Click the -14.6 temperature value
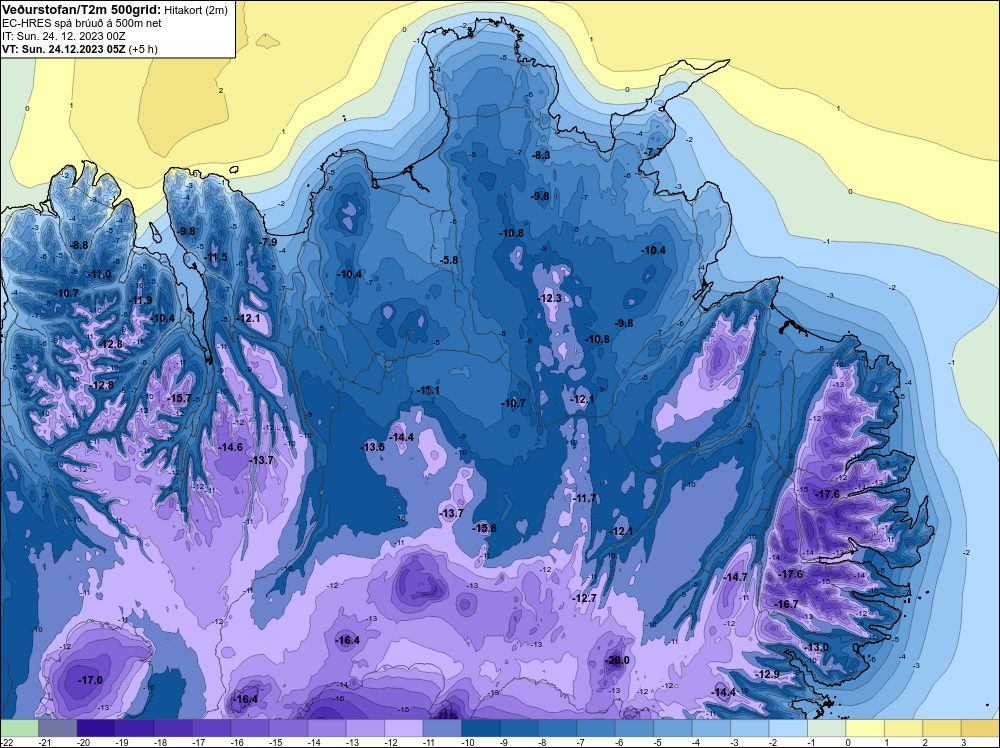 pyautogui.click(x=230, y=447)
